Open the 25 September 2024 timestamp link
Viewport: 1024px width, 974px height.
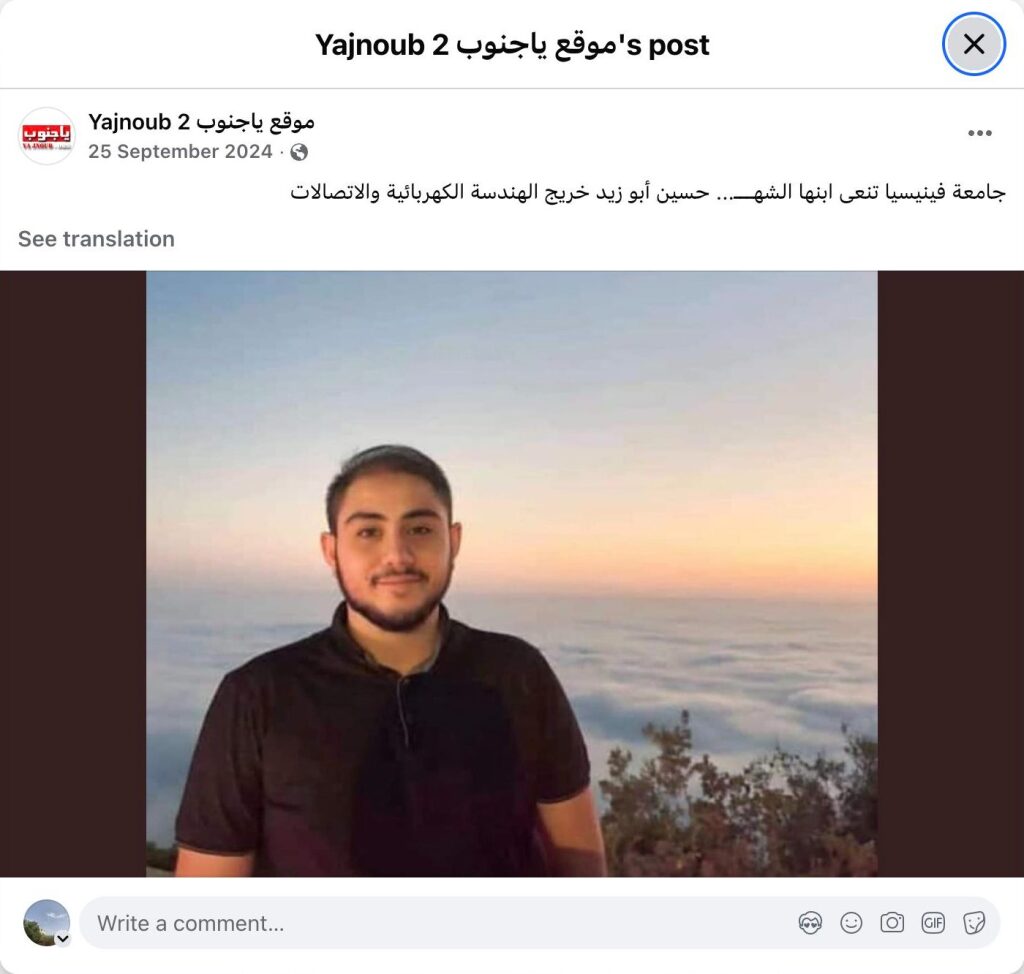click(x=180, y=152)
